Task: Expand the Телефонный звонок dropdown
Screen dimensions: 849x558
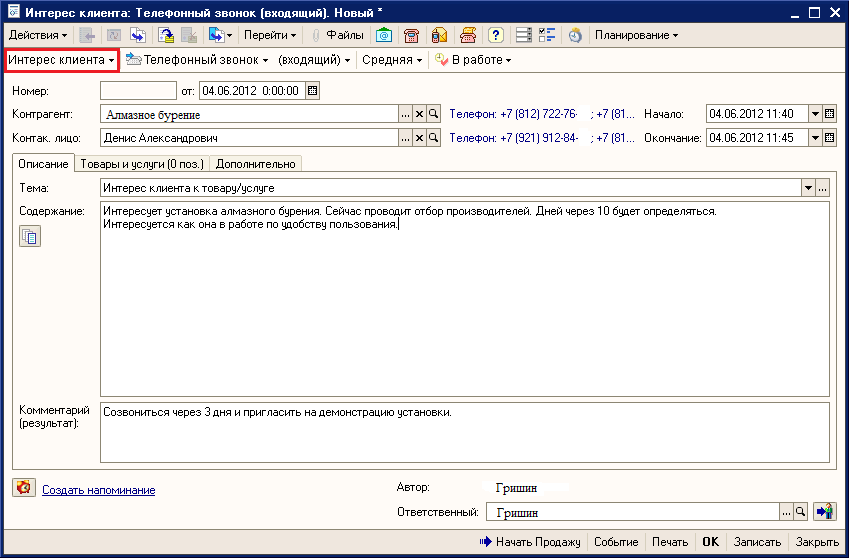Action: pyautogui.click(x=197, y=60)
